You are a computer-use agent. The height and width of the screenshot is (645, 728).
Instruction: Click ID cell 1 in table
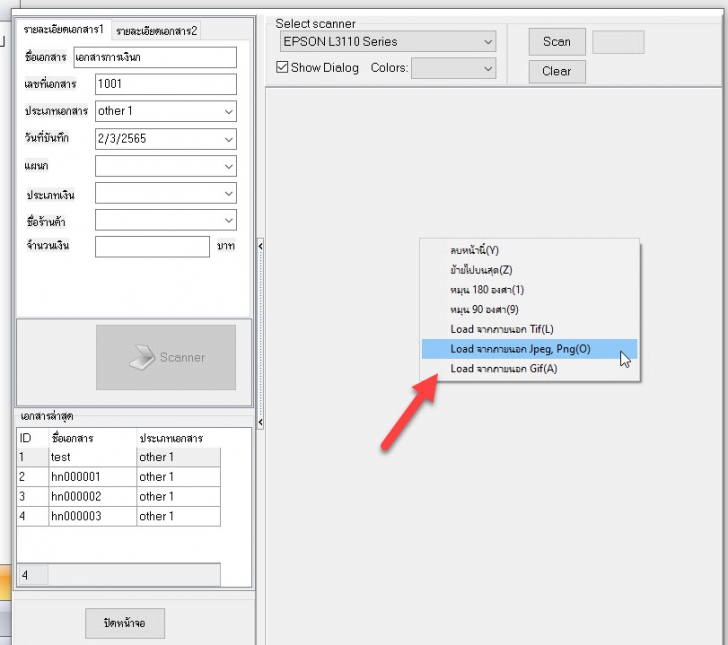[32, 457]
